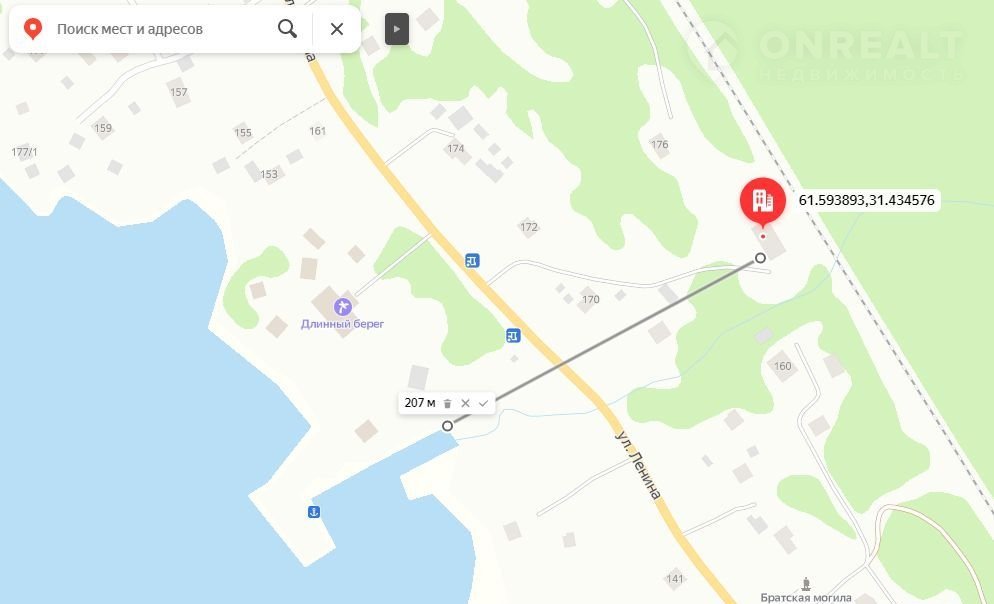Clear search with the X icon
Screen dimensions: 994x604
pyautogui.click(x=337, y=29)
